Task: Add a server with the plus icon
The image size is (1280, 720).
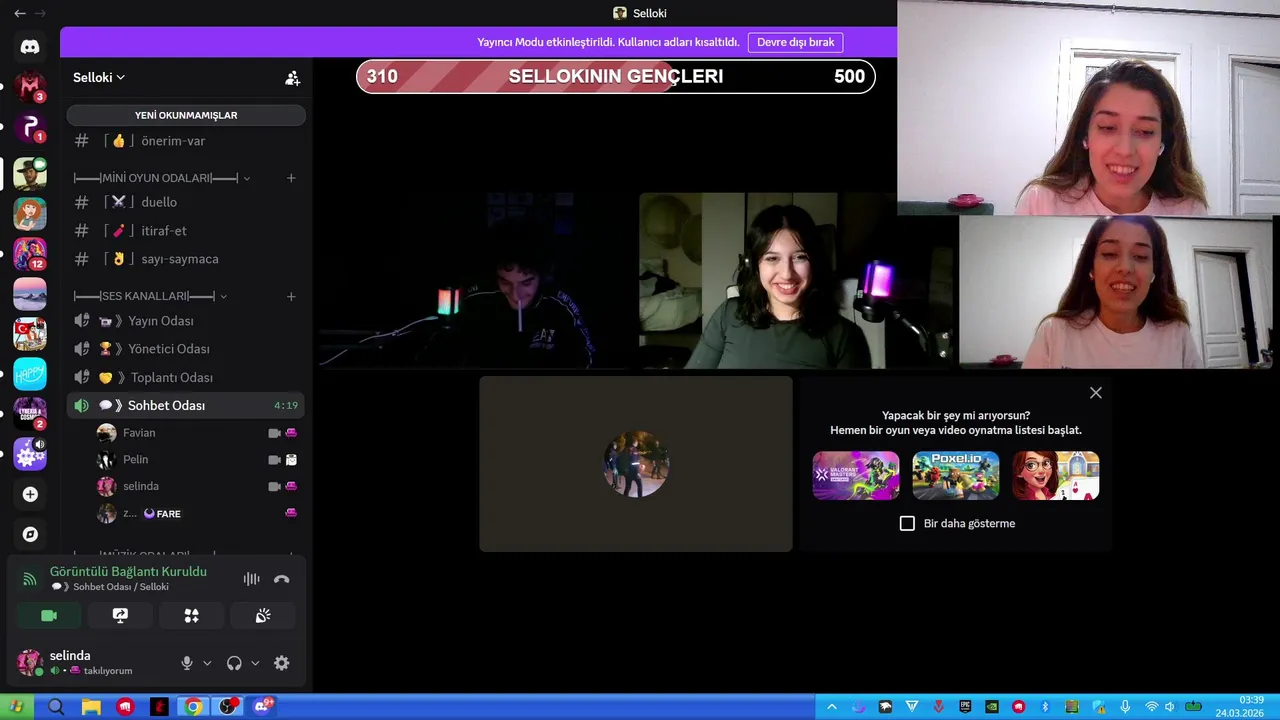Action: point(30,494)
